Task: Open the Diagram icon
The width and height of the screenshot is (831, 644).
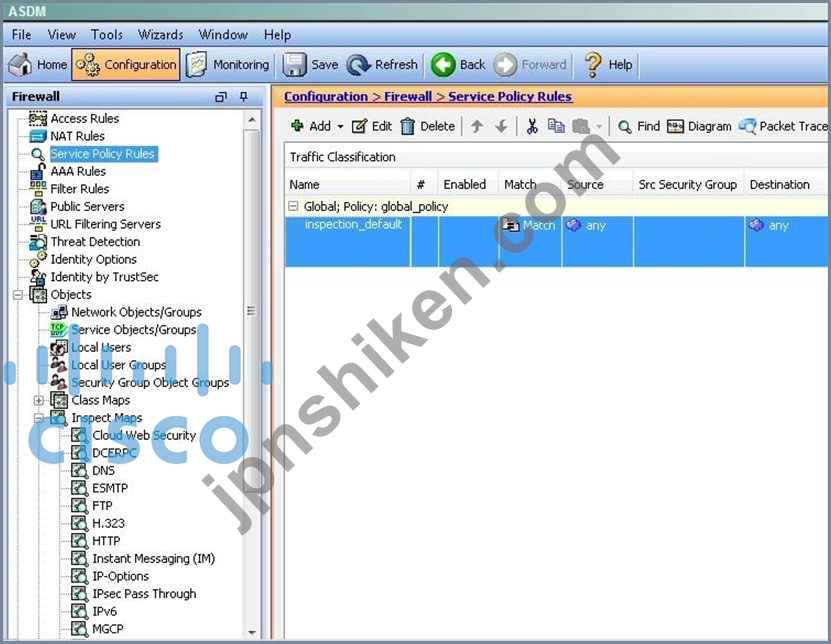Action: point(675,126)
